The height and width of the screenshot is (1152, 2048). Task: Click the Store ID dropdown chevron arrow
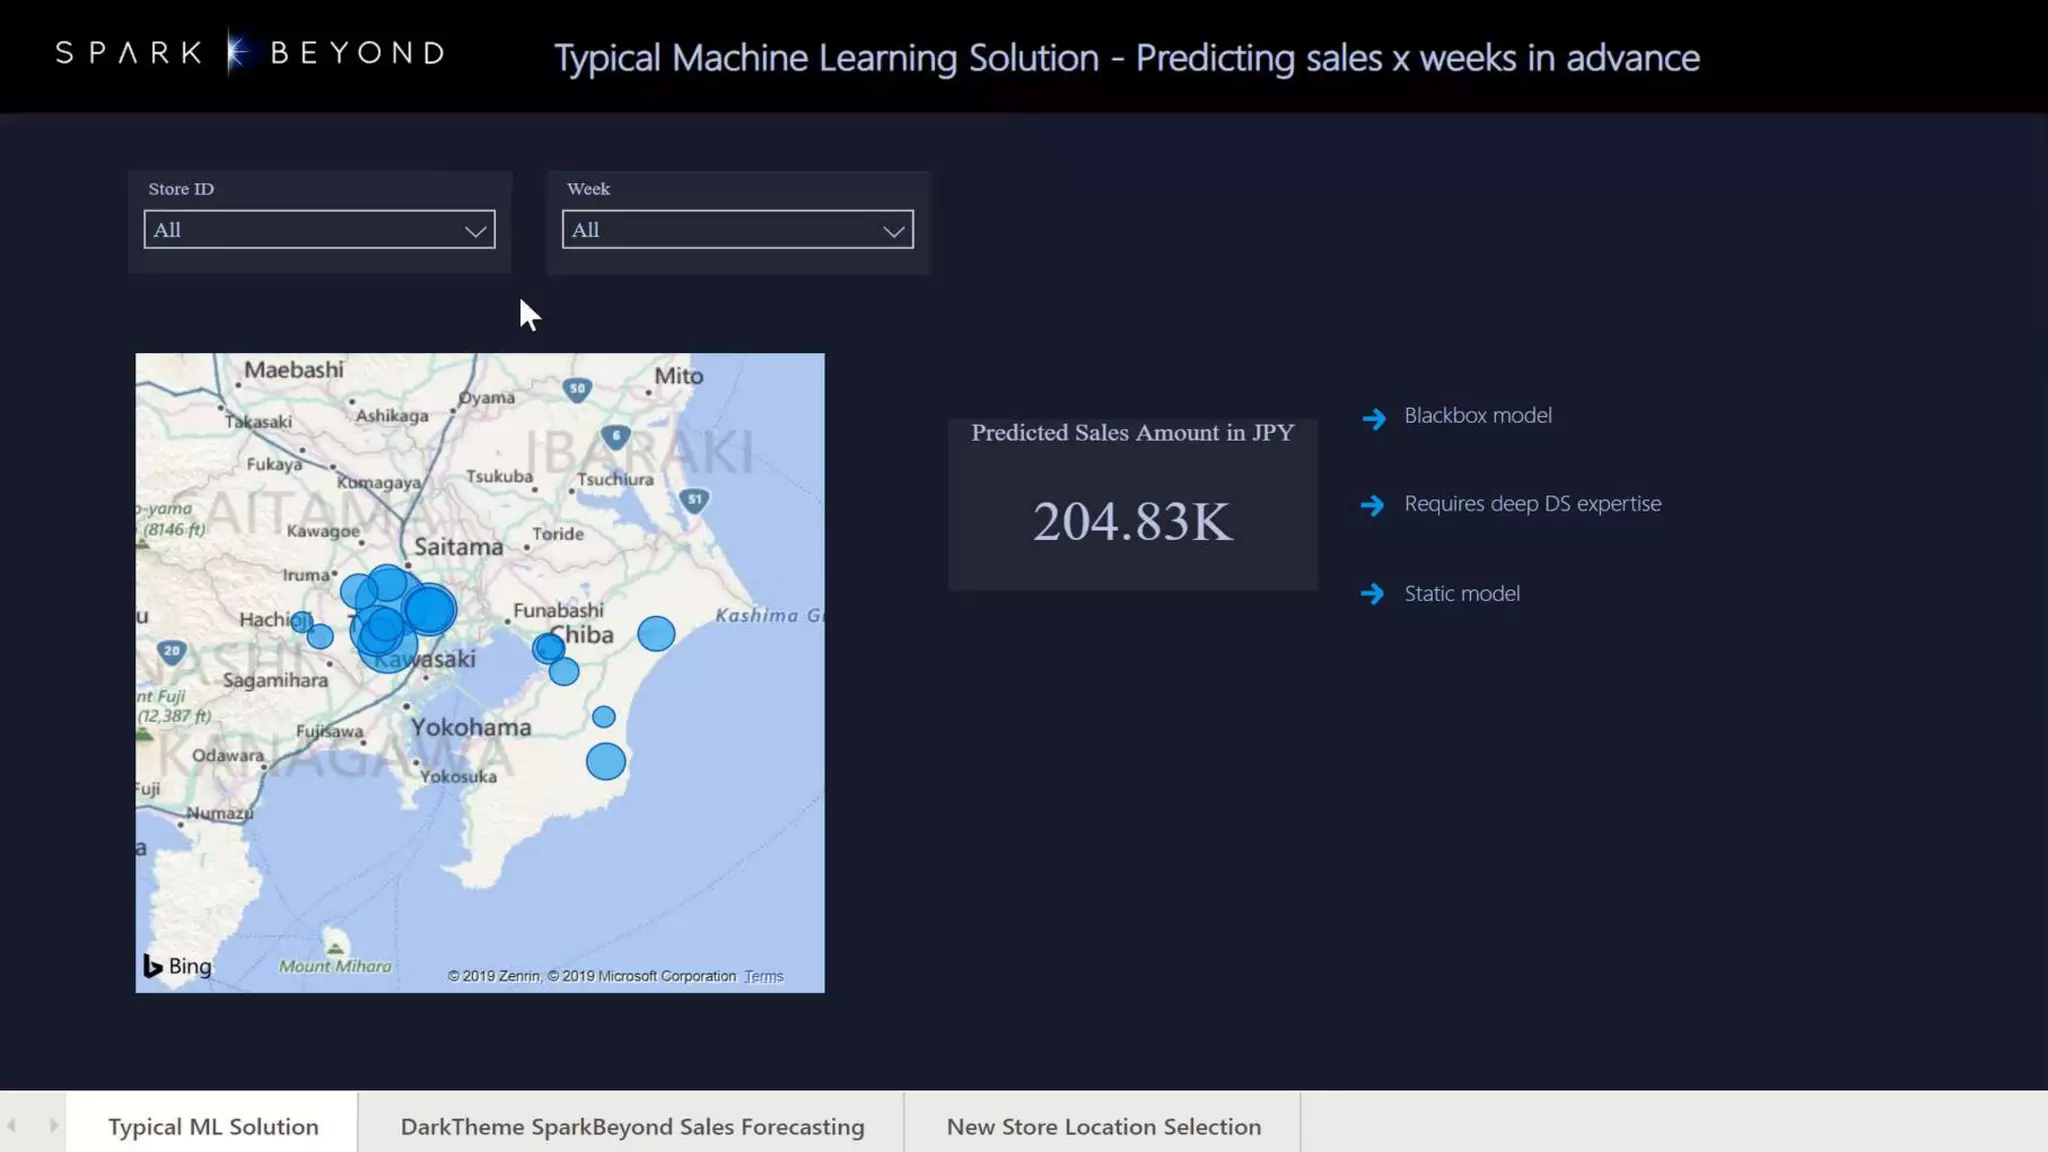[x=475, y=231]
